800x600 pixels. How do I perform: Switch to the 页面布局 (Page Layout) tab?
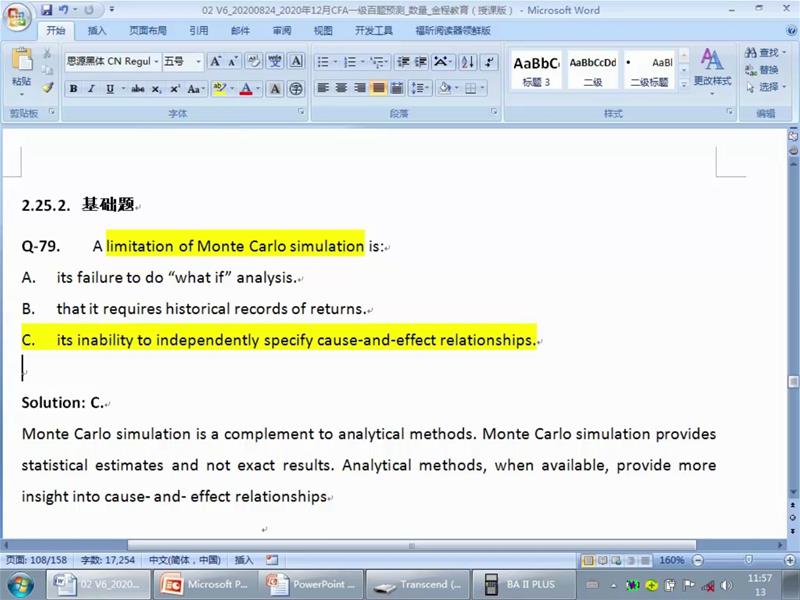(x=148, y=31)
